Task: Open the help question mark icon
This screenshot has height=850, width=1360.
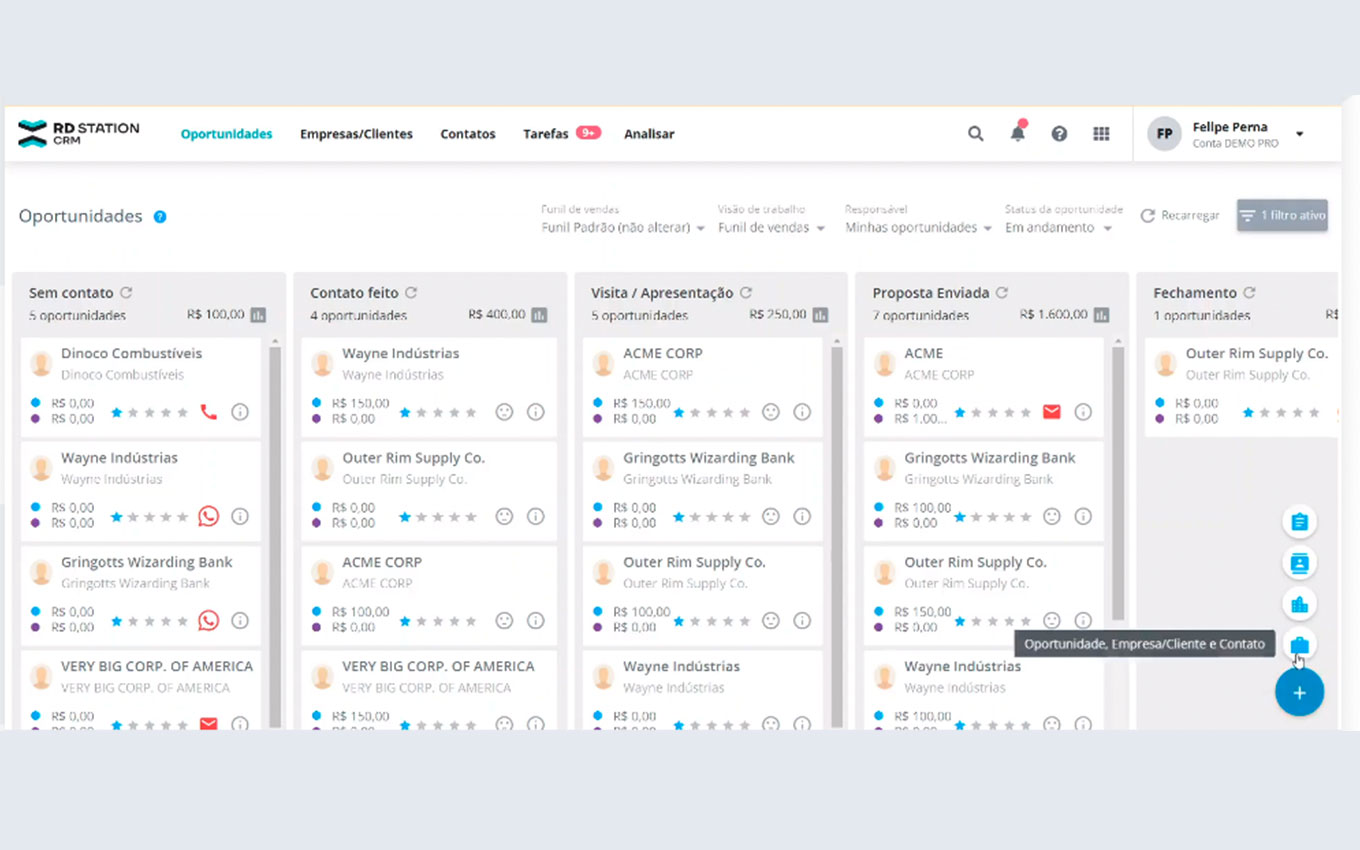Action: click(1059, 134)
